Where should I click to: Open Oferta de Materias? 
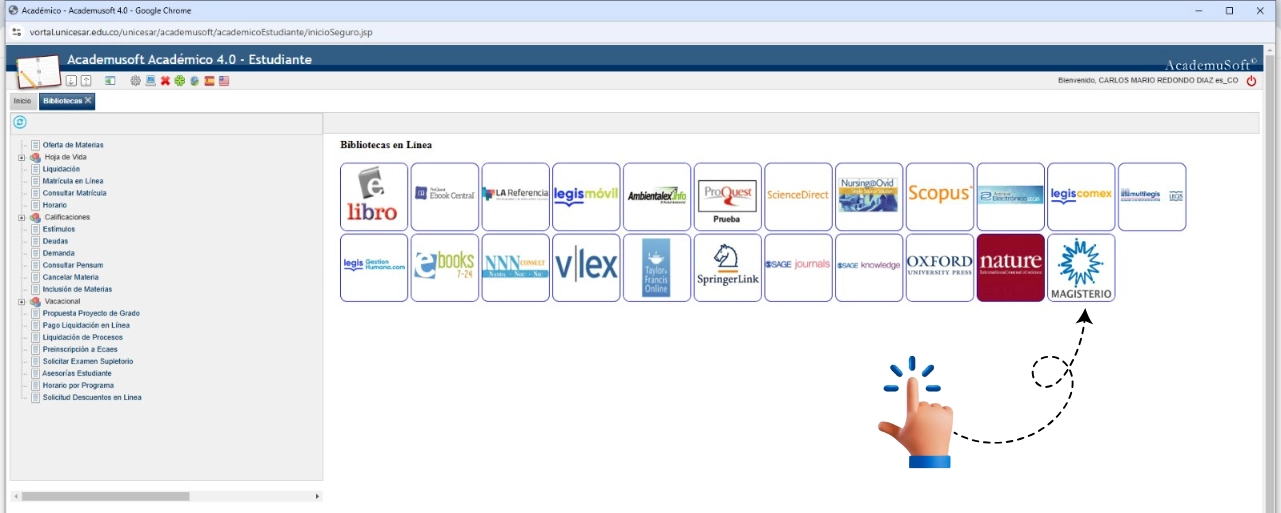pyautogui.click(x=73, y=145)
